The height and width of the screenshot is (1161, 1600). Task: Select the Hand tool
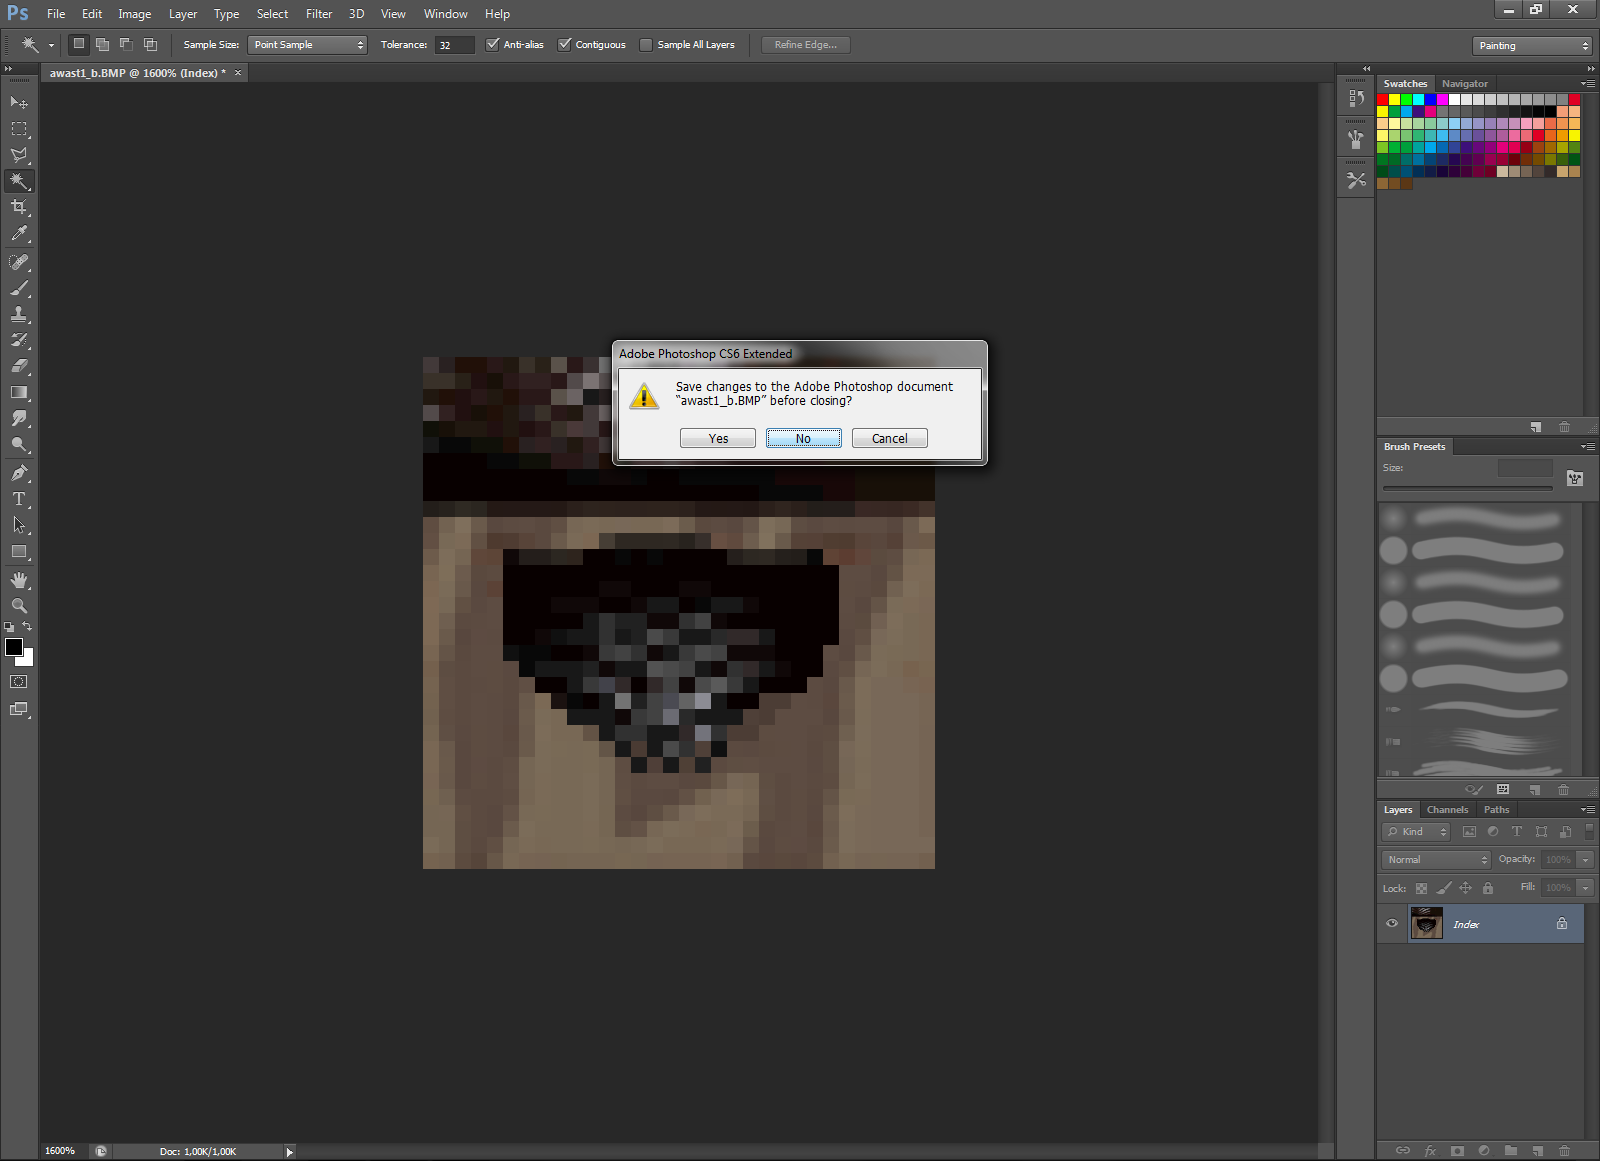point(19,580)
